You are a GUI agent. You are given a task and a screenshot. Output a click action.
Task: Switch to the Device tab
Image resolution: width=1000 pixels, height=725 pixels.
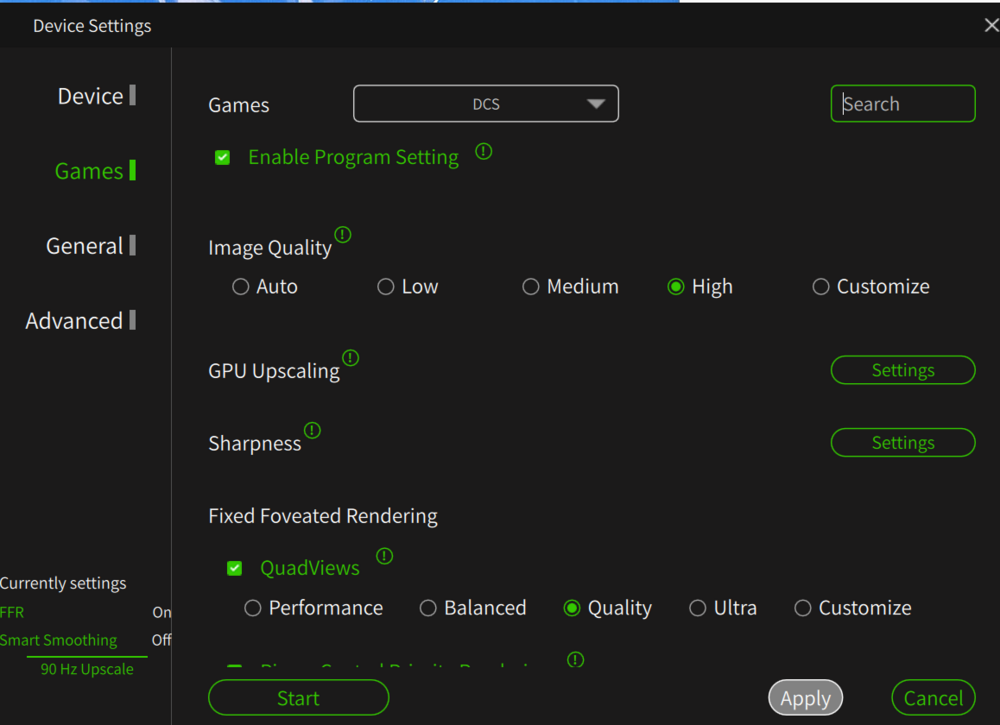click(91, 96)
